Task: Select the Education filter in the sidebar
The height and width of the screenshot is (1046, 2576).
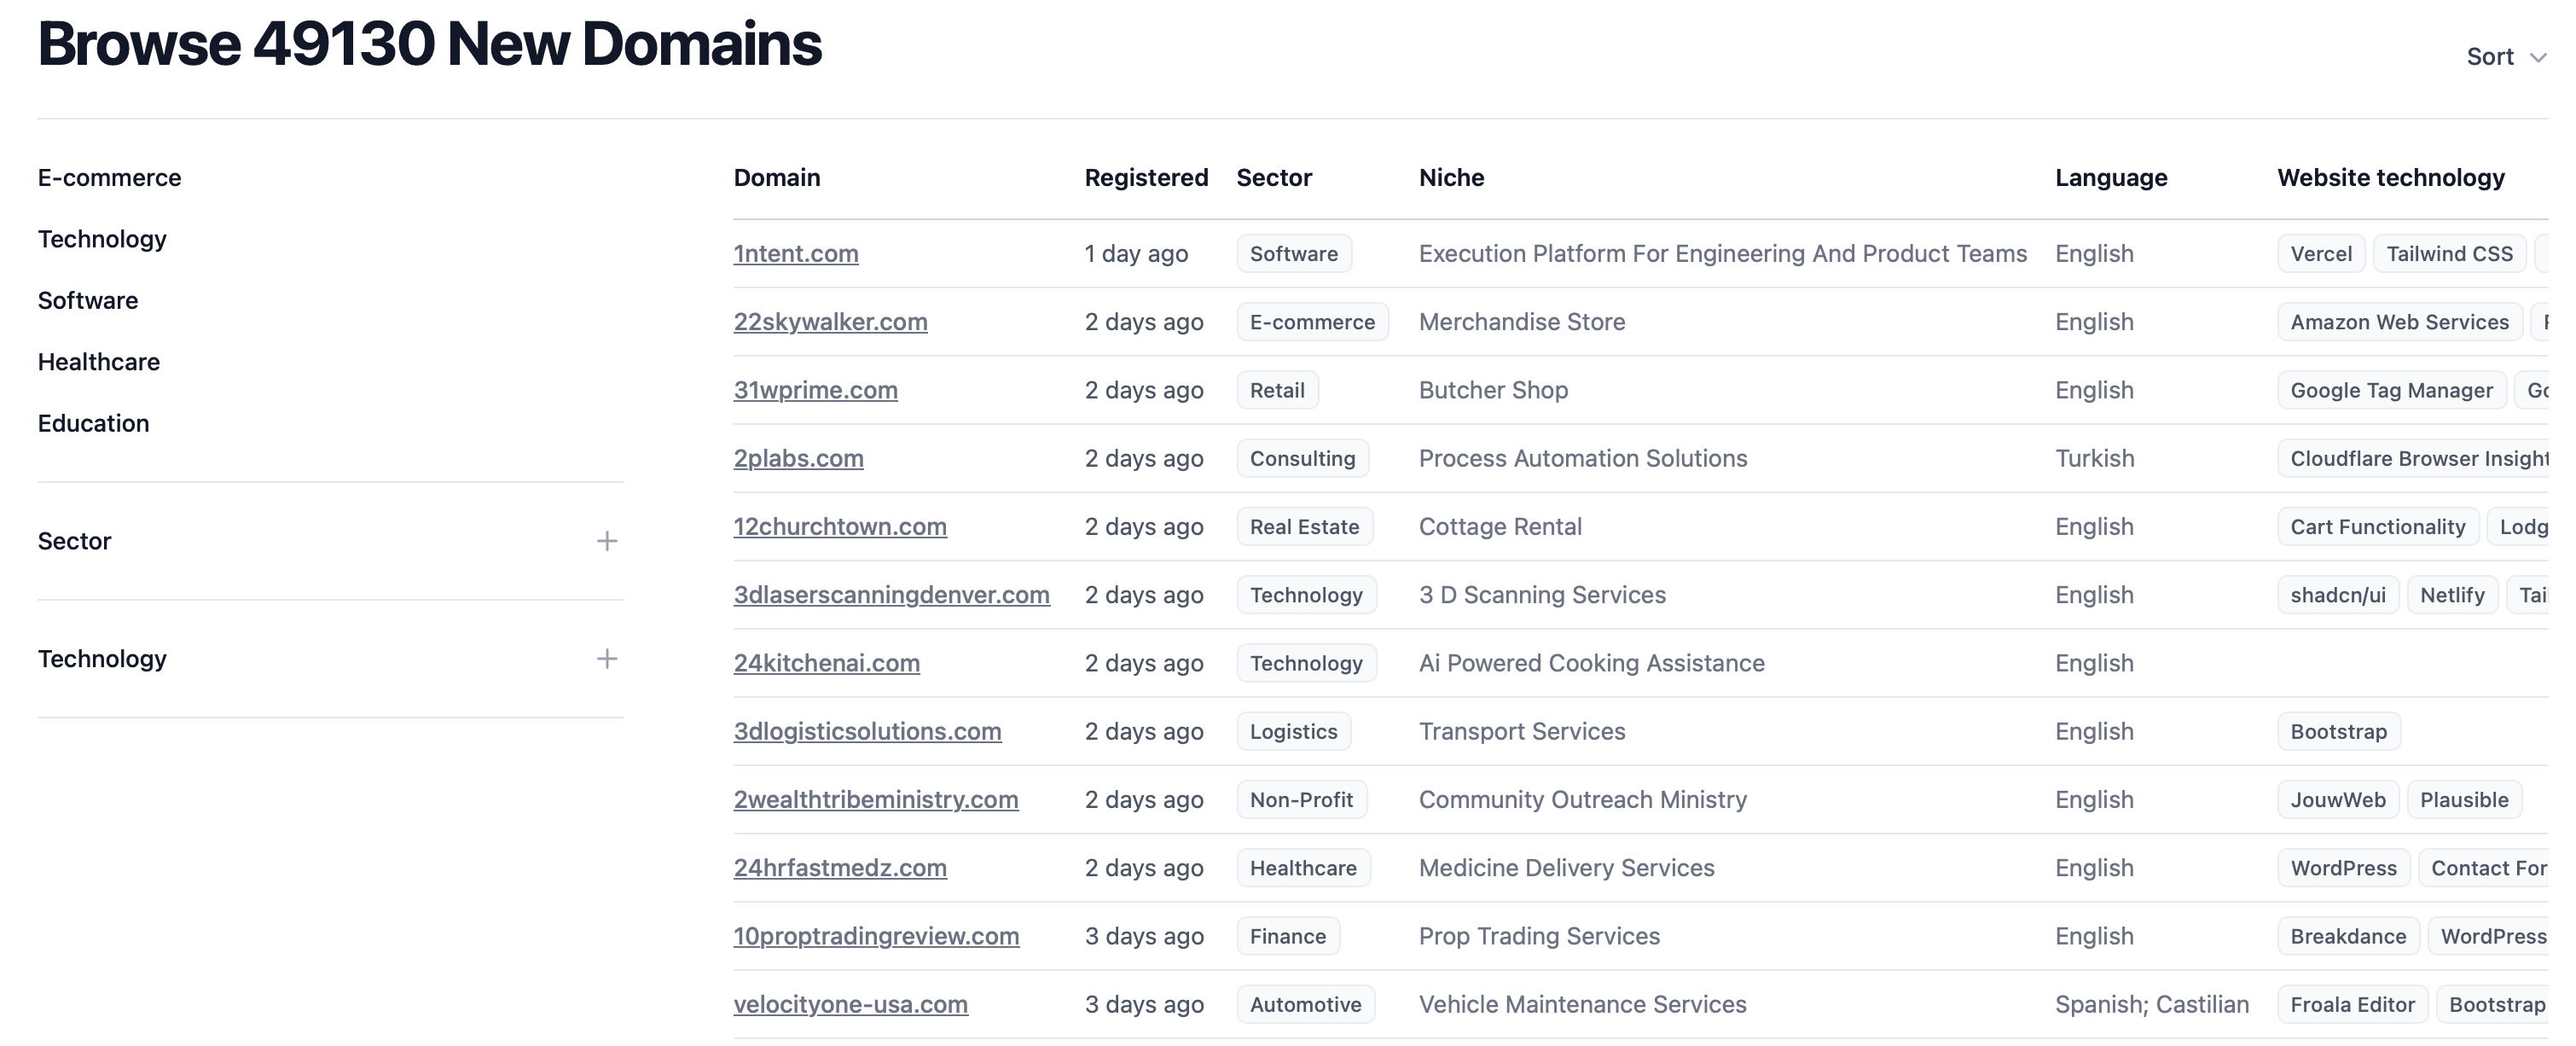Action: 93,422
